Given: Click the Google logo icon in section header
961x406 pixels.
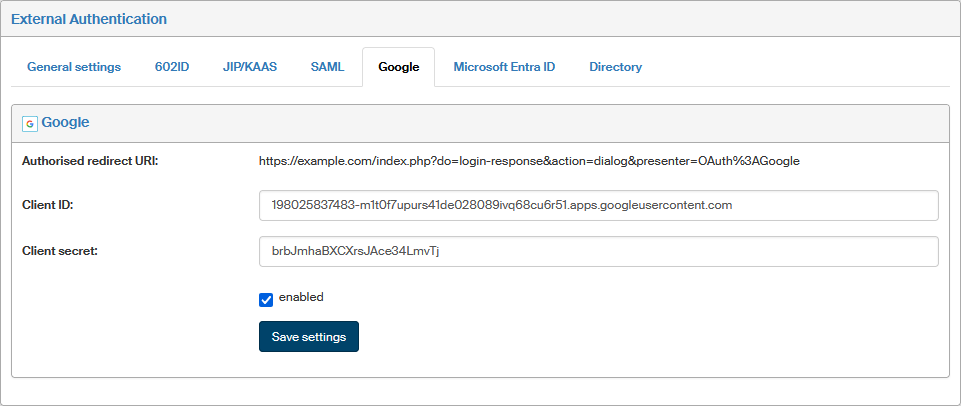Looking at the screenshot, I should 29,123.
